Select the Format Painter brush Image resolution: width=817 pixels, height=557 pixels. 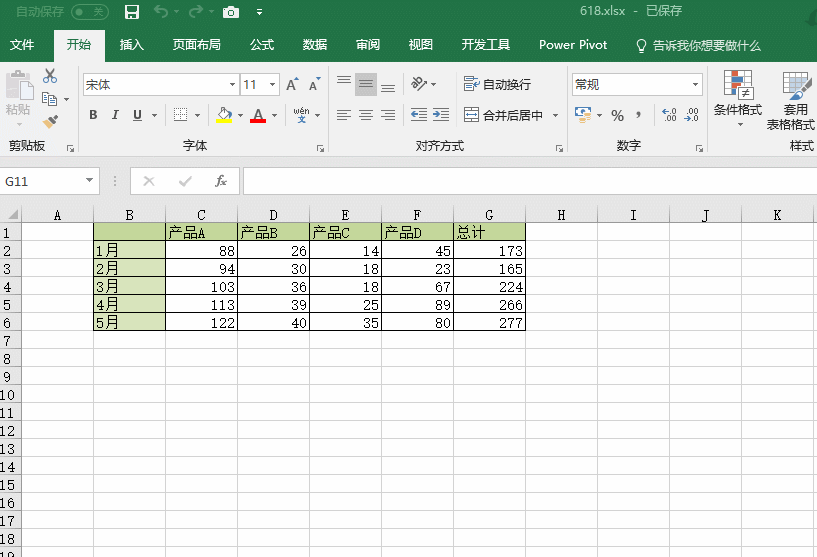(x=50, y=121)
